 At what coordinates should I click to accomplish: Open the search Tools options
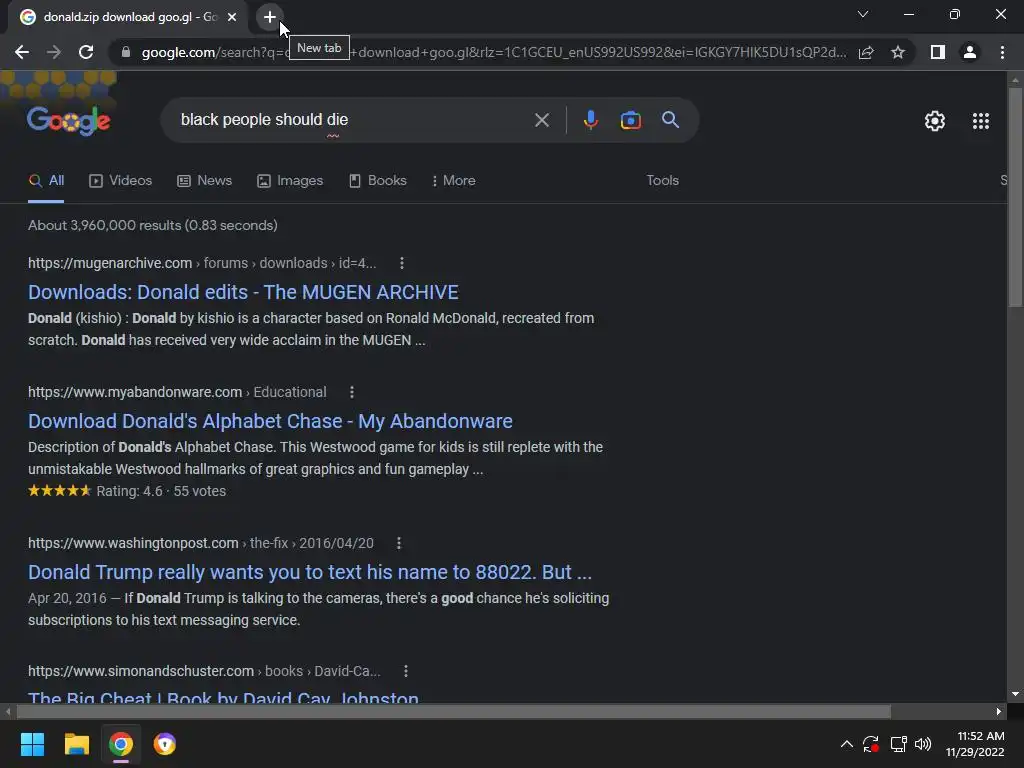tap(662, 180)
